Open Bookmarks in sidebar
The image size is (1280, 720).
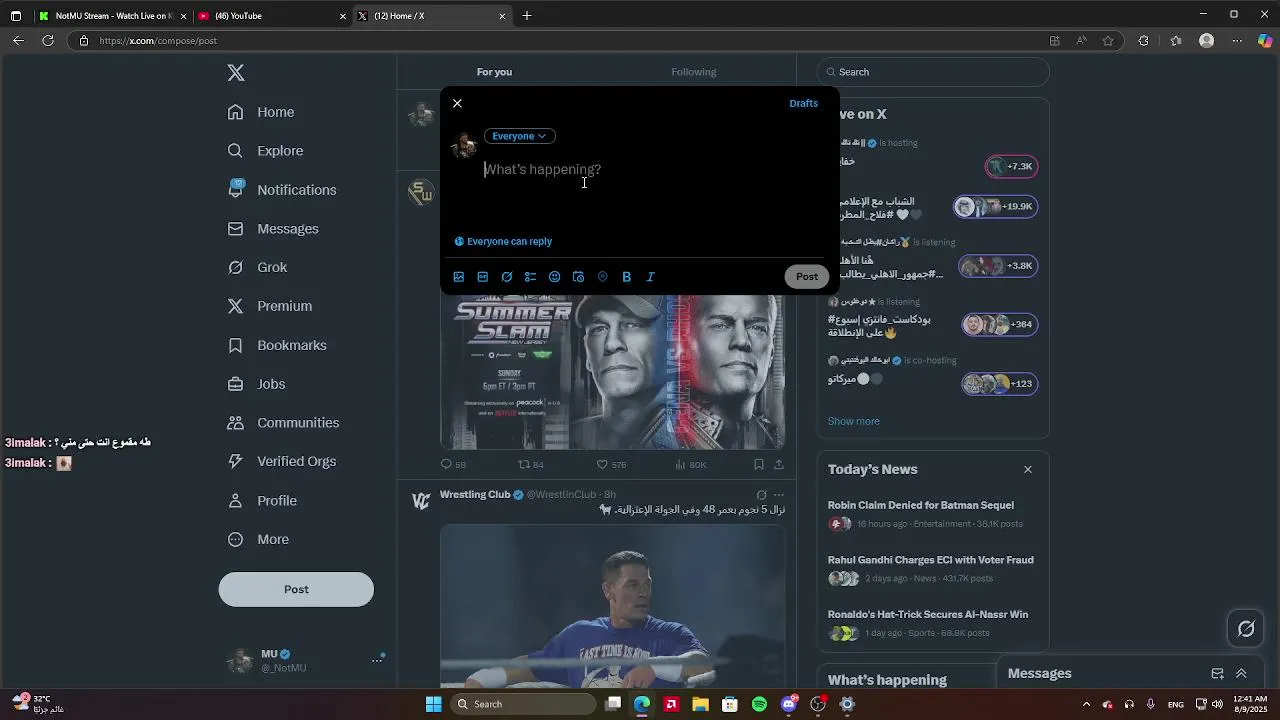[x=277, y=345]
